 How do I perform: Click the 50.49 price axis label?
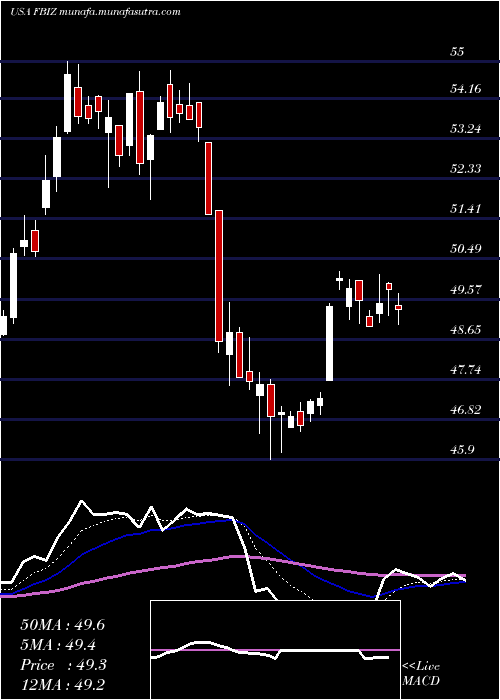click(466, 249)
